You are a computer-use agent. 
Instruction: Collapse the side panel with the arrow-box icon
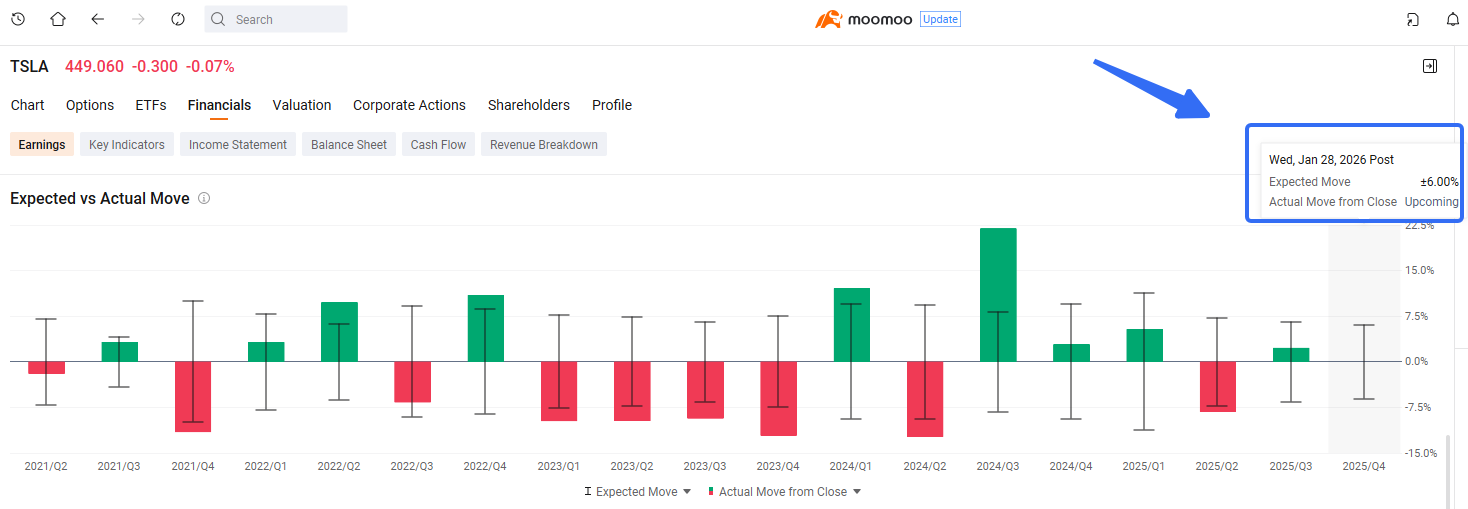(x=1430, y=66)
